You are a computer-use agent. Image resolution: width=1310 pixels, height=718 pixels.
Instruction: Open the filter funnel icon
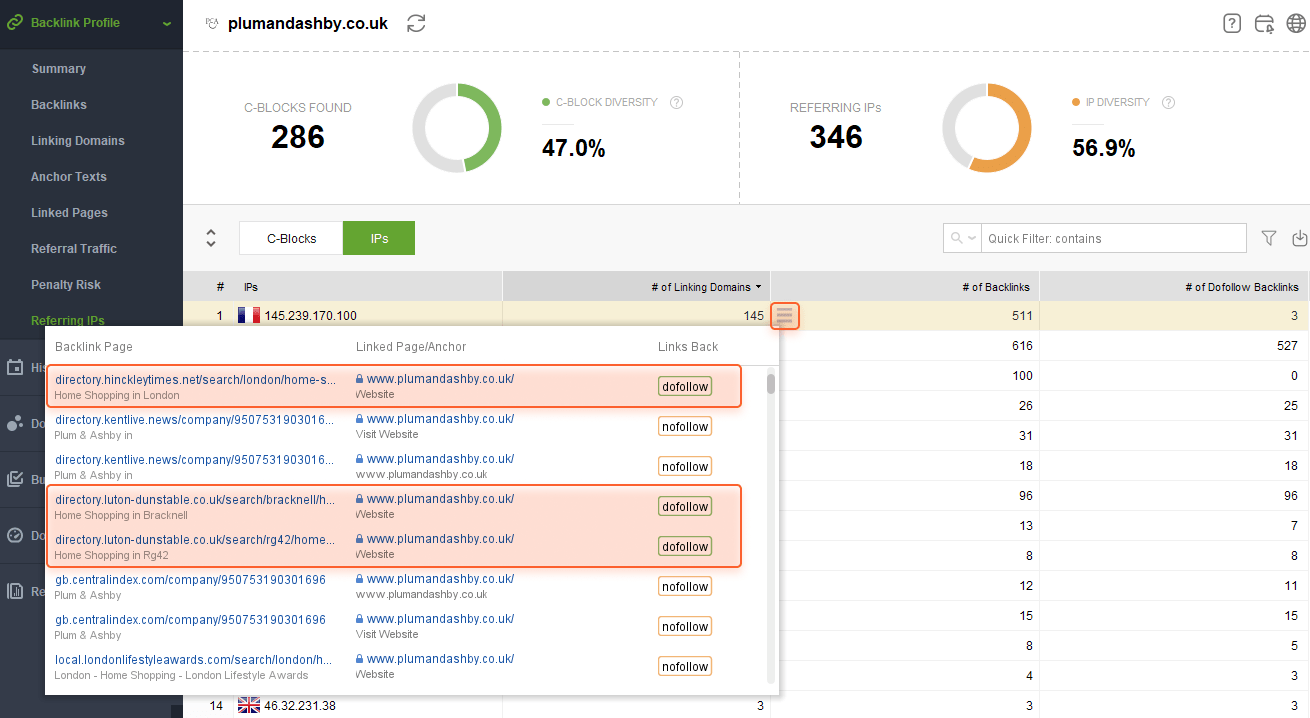coord(1269,238)
